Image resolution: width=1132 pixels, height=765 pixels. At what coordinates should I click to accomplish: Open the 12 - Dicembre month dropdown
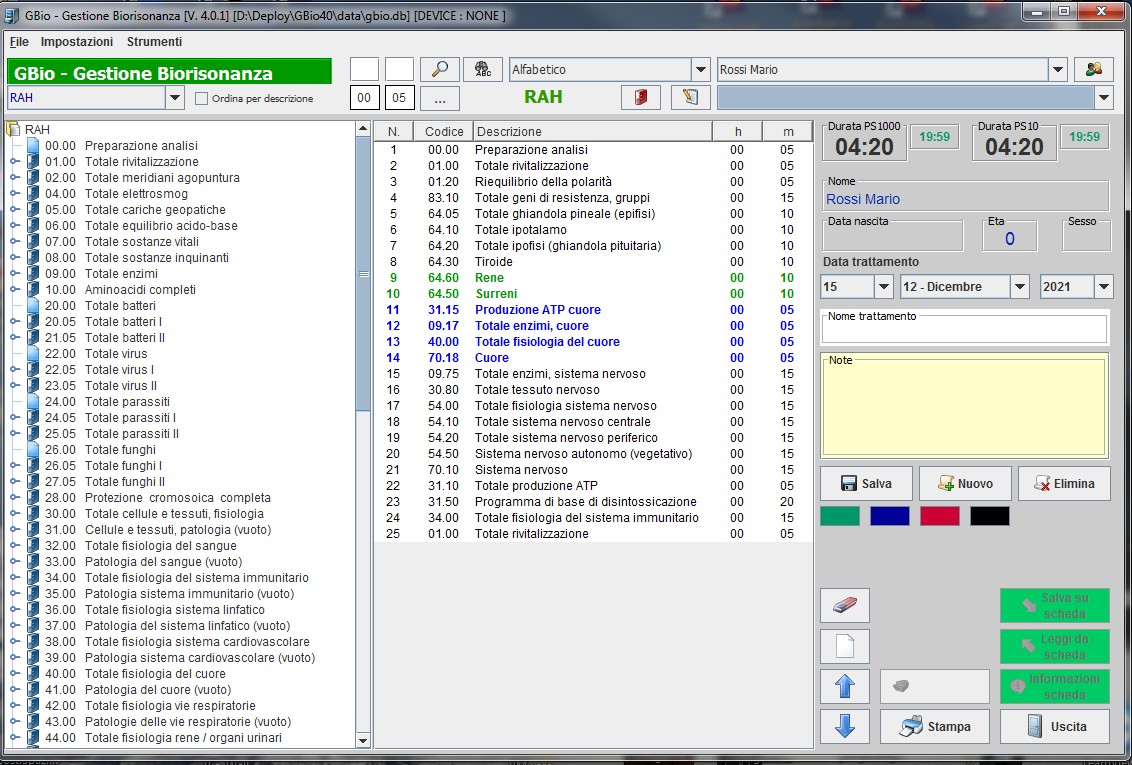[1018, 287]
